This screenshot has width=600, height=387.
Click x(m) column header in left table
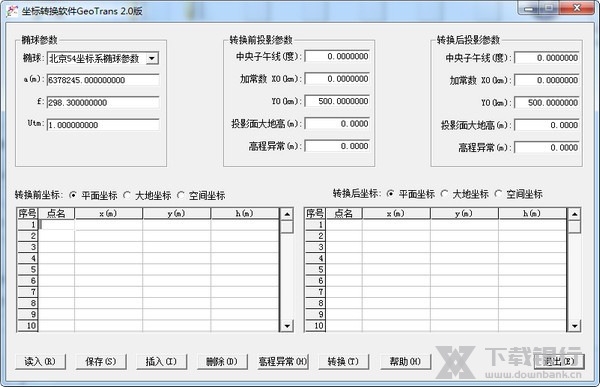pos(109,214)
